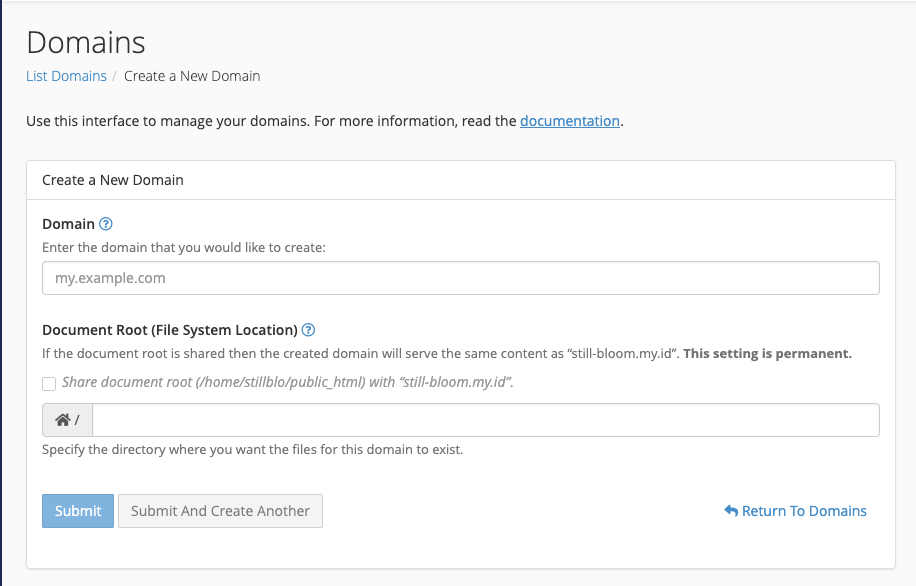The width and height of the screenshot is (916, 586).
Task: Click the 'Specify the directory' hint text
Action: (x=252, y=450)
